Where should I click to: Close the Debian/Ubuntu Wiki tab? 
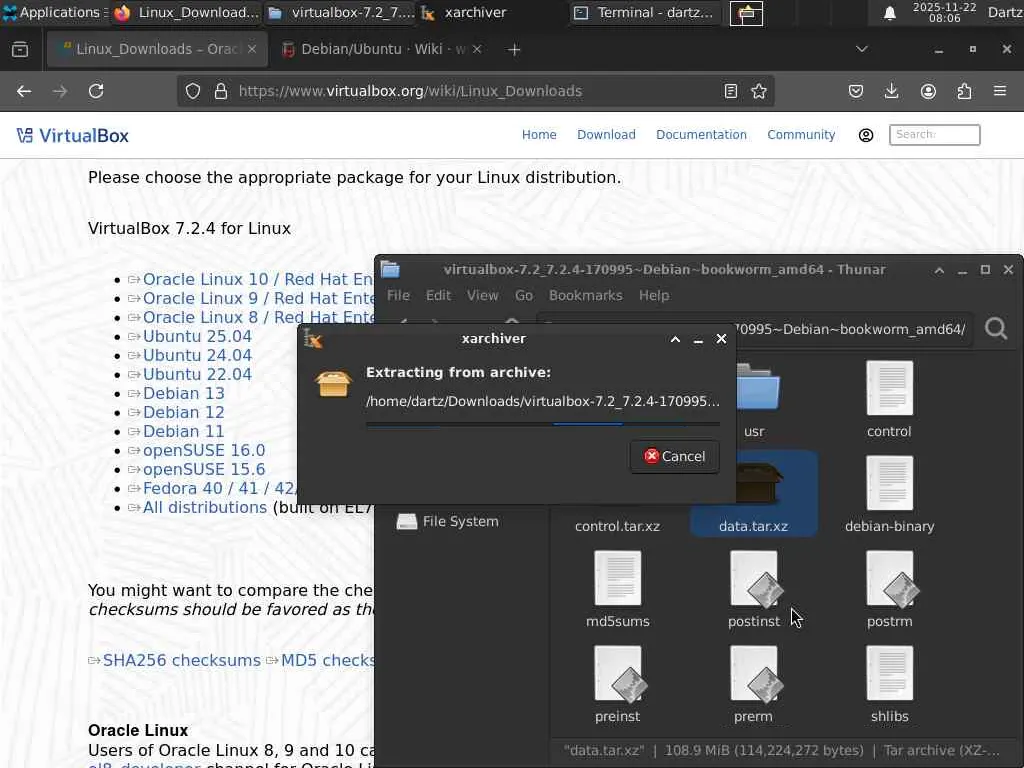tap(477, 50)
